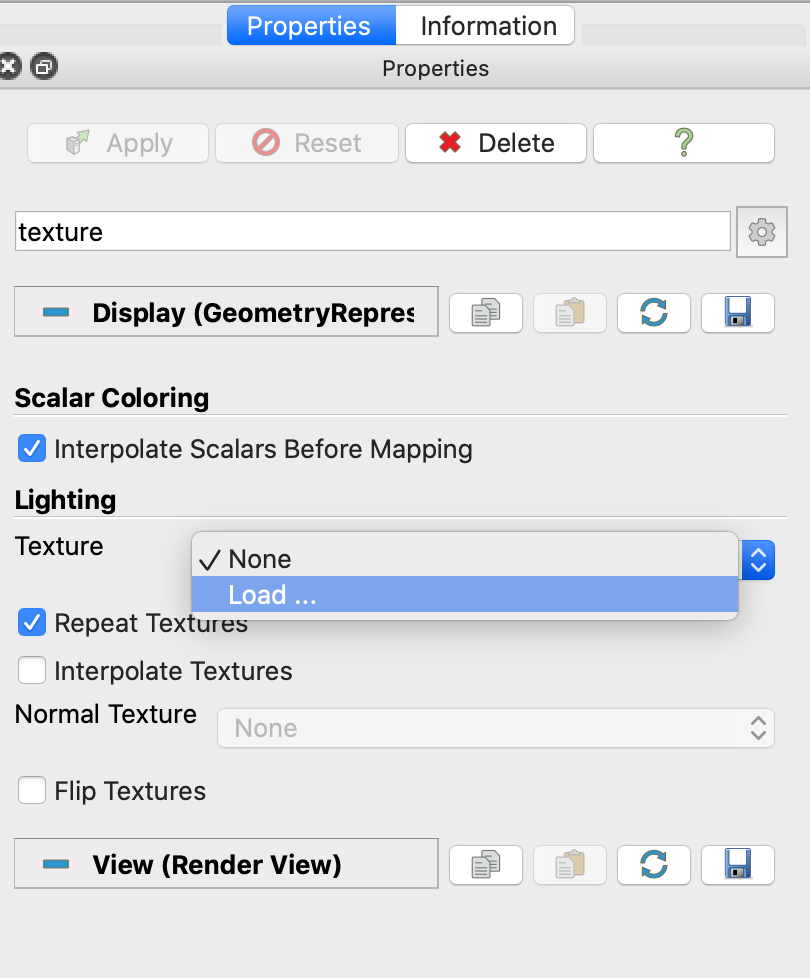Copy Display representation properties
Image resolution: width=810 pixels, height=978 pixels.
click(485, 312)
